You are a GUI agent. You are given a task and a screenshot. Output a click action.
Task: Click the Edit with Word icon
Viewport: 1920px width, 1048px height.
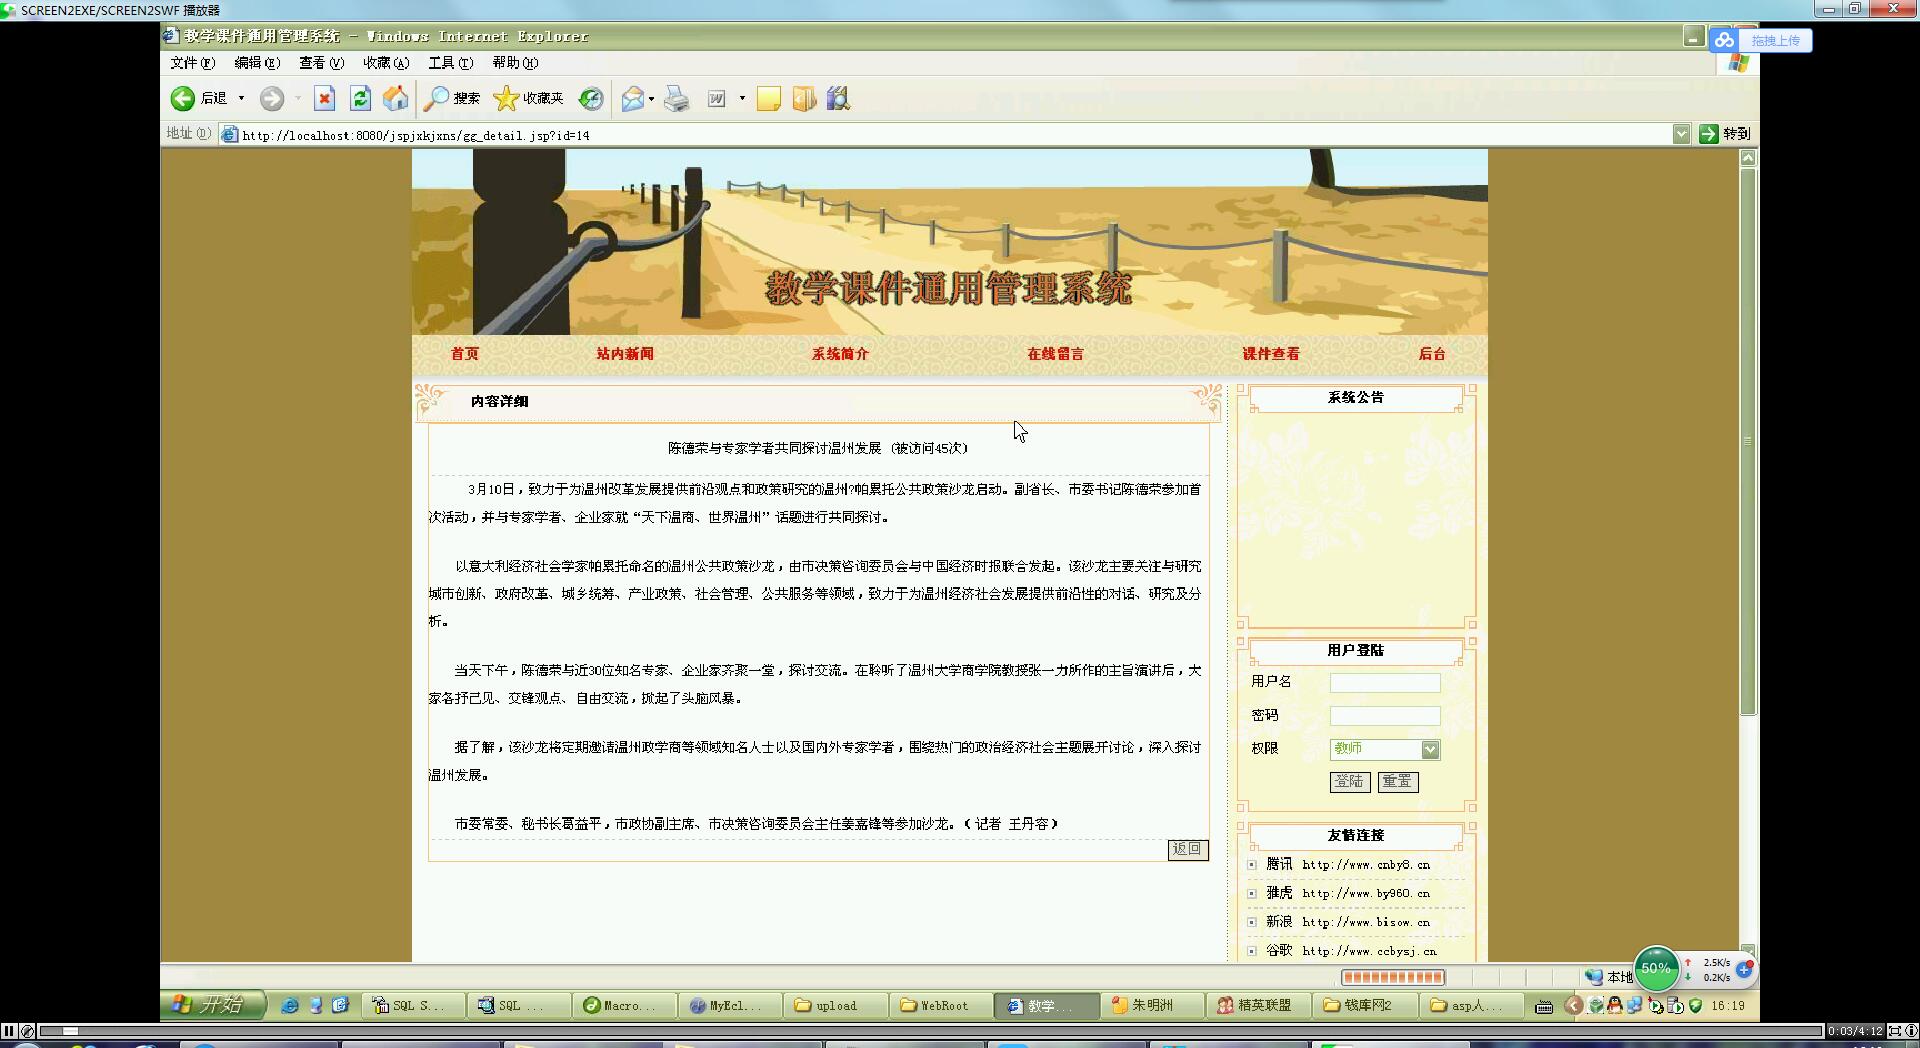717,98
